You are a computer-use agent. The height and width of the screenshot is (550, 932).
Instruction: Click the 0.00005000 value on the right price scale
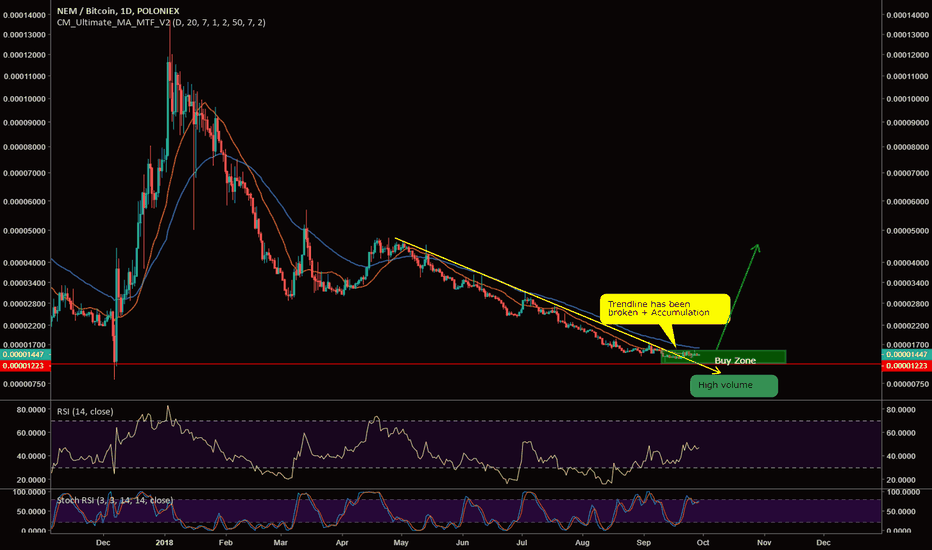[x=907, y=231]
